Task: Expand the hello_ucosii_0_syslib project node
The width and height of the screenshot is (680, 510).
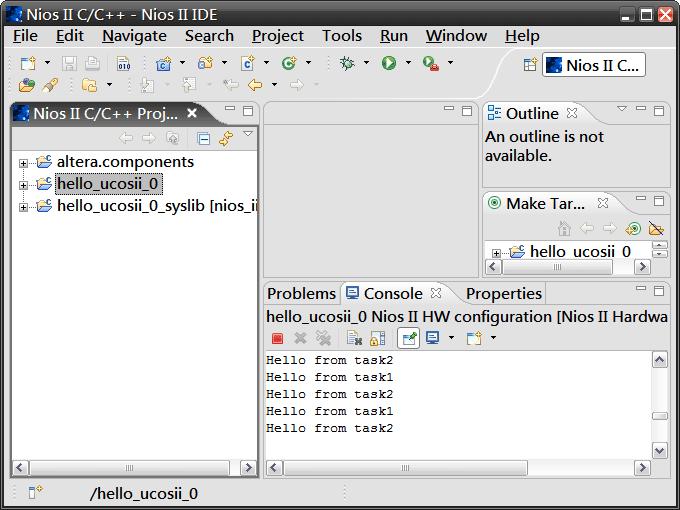Action: point(23,207)
